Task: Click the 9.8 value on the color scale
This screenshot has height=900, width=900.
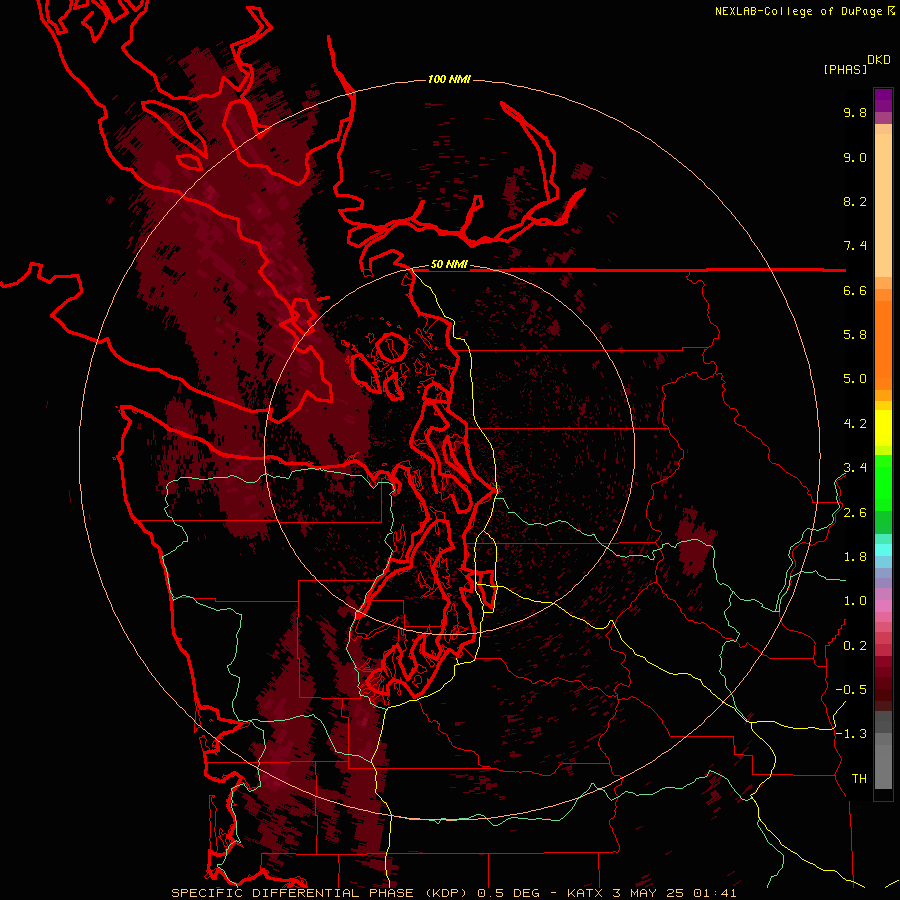Action: point(855,112)
